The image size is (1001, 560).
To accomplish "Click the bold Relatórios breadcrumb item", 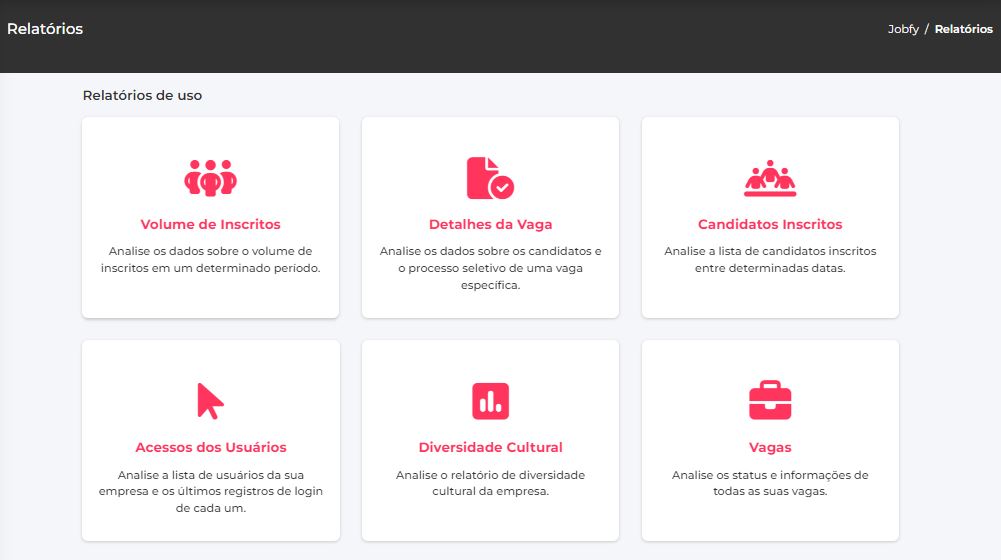I will tap(963, 30).
